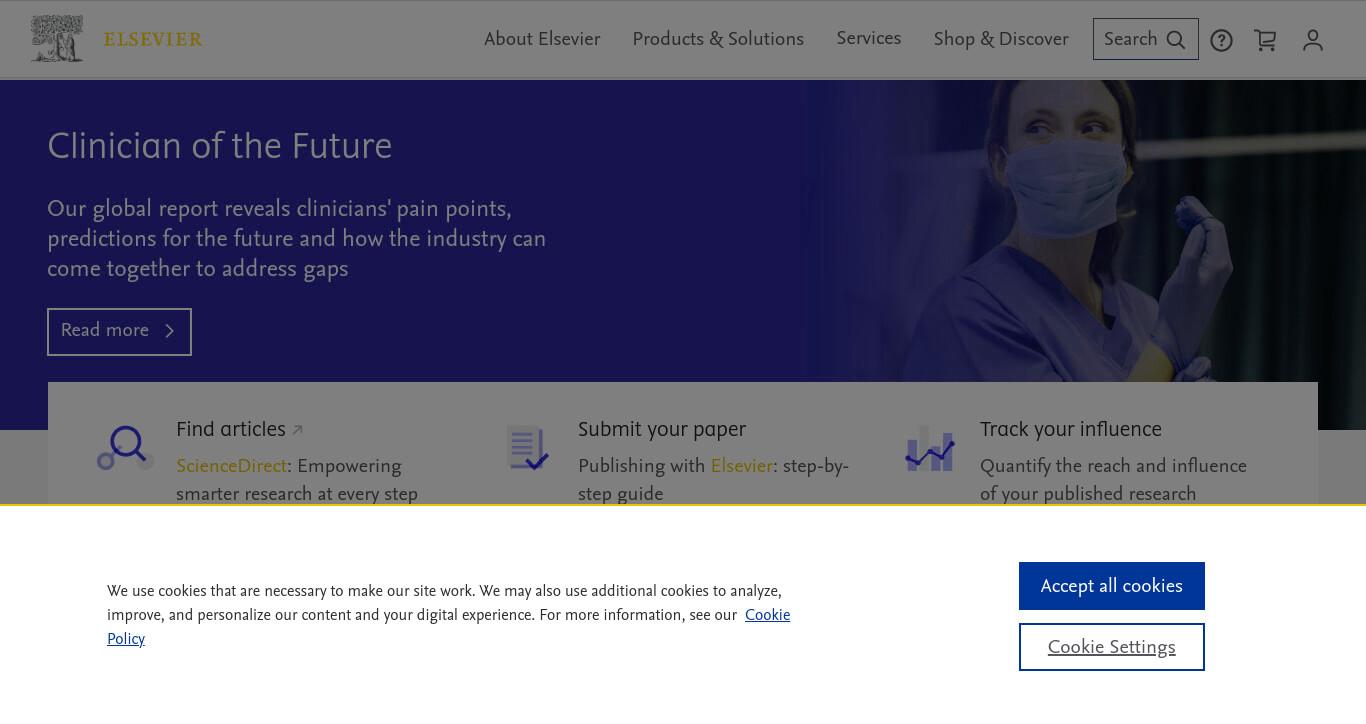Open the Products & Solutions menu
Viewport: 1366px width, 724px height.
(x=718, y=39)
